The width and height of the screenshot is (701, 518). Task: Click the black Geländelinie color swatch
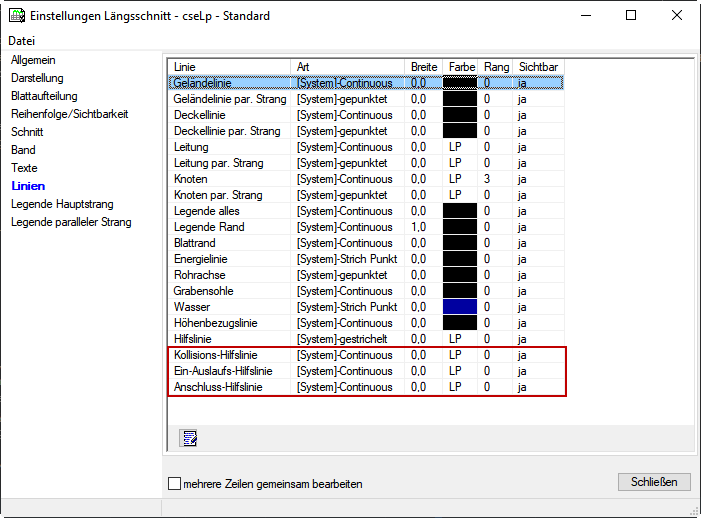pos(460,83)
